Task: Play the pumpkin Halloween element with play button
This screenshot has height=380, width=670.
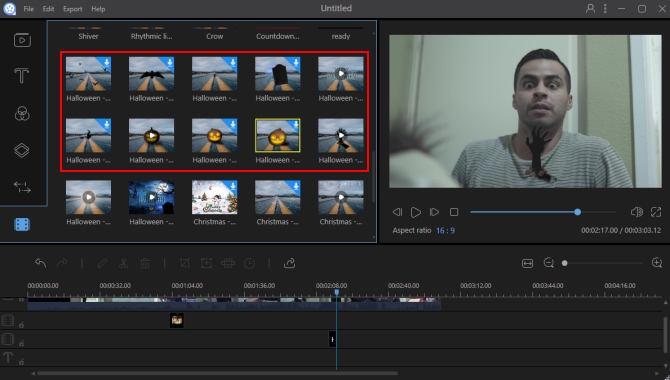Action: click(x=151, y=136)
